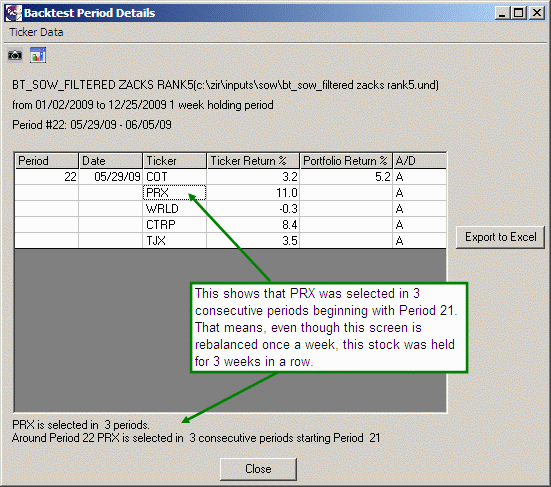Image resolution: width=551 pixels, height=487 pixels.
Task: Click the Close button
Action: 258,469
